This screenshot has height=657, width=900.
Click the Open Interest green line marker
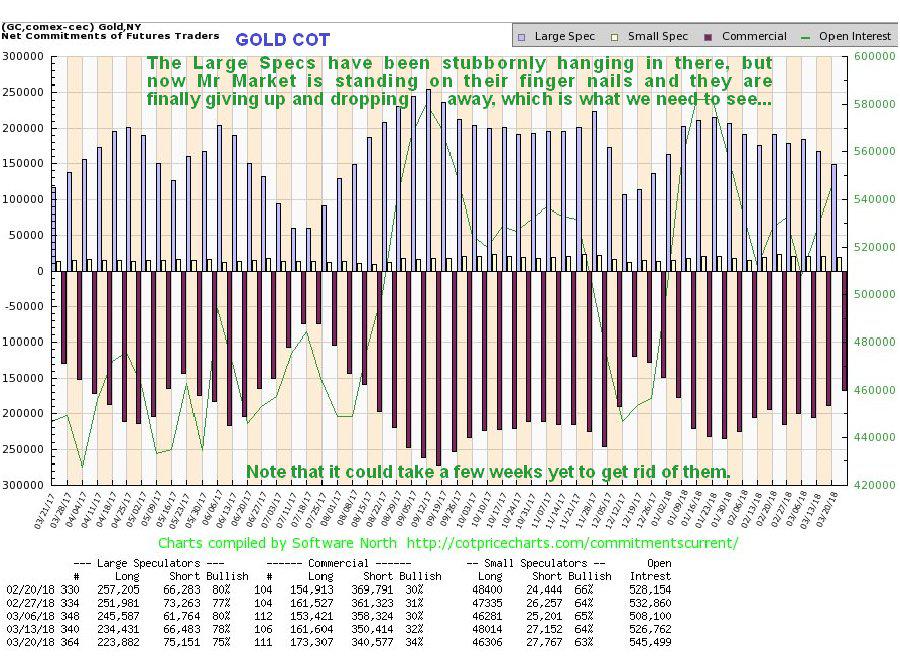tap(806, 36)
